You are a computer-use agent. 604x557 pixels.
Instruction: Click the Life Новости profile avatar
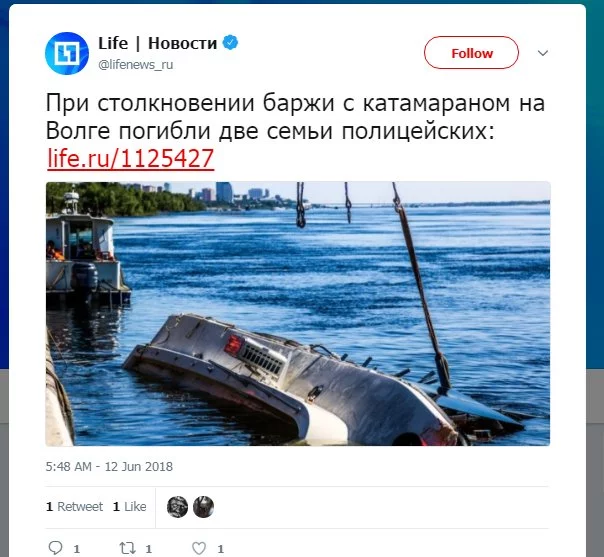67,53
